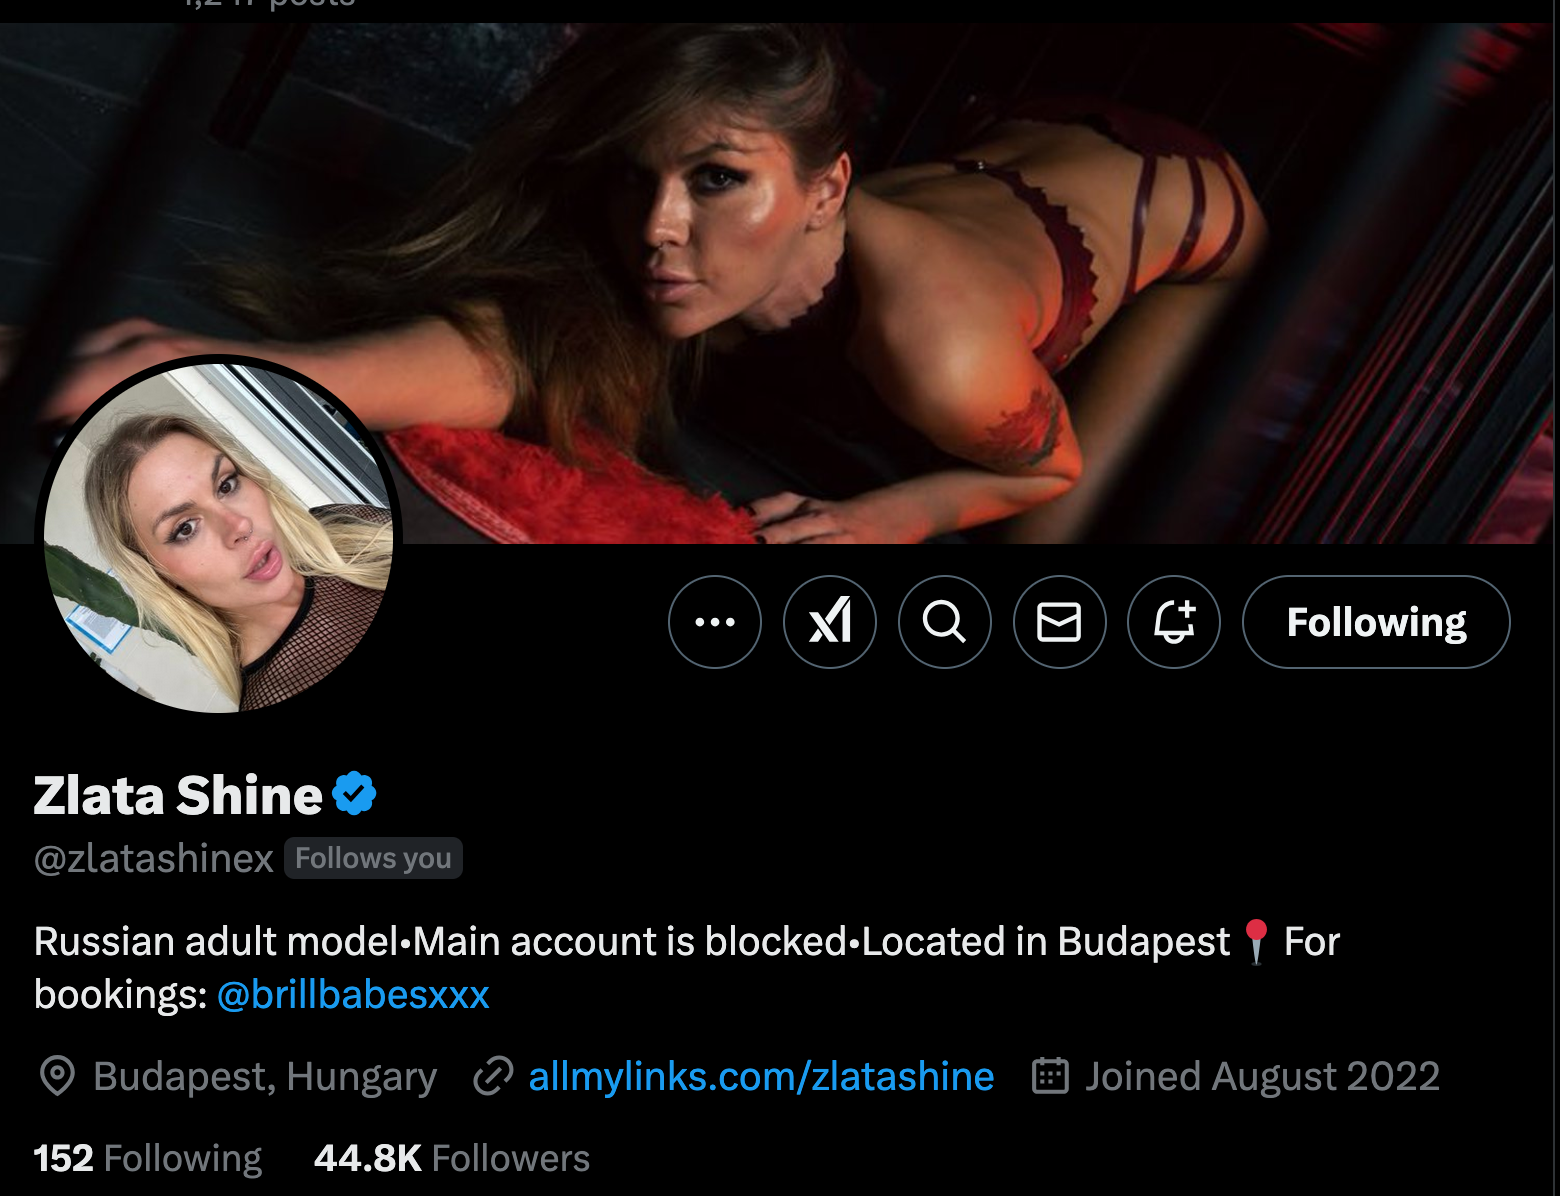
Task: Open the @brillbabesxxx mention link
Action: (353, 994)
